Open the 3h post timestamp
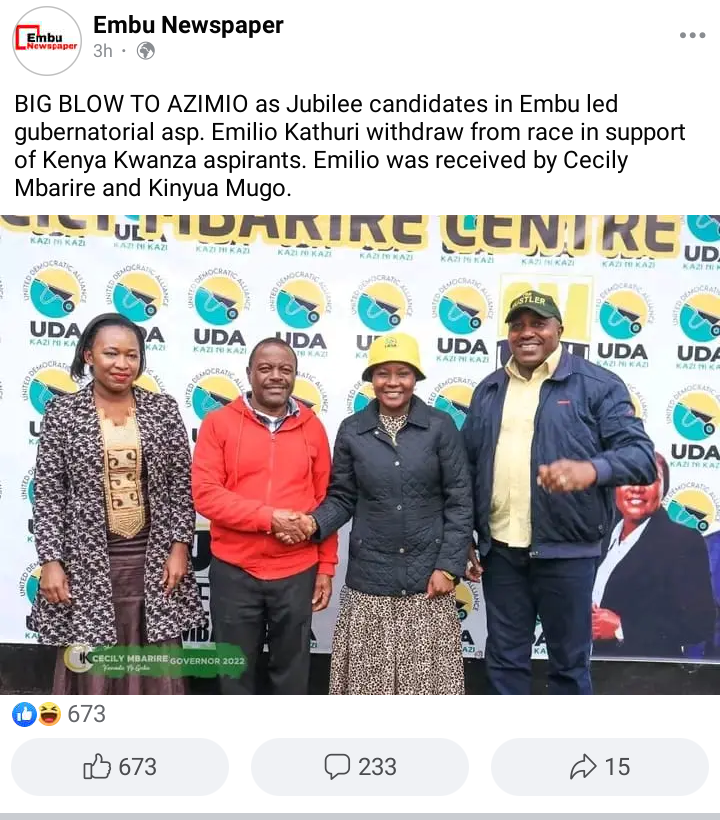720x820 pixels. (x=103, y=51)
